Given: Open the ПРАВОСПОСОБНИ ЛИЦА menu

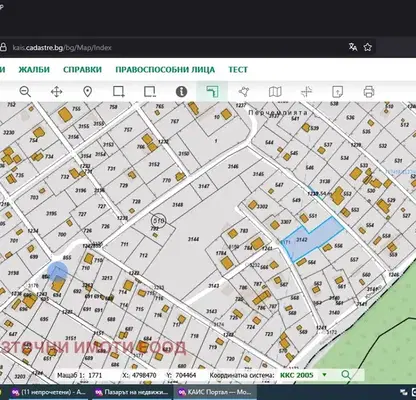Looking at the screenshot, I should point(165,70).
